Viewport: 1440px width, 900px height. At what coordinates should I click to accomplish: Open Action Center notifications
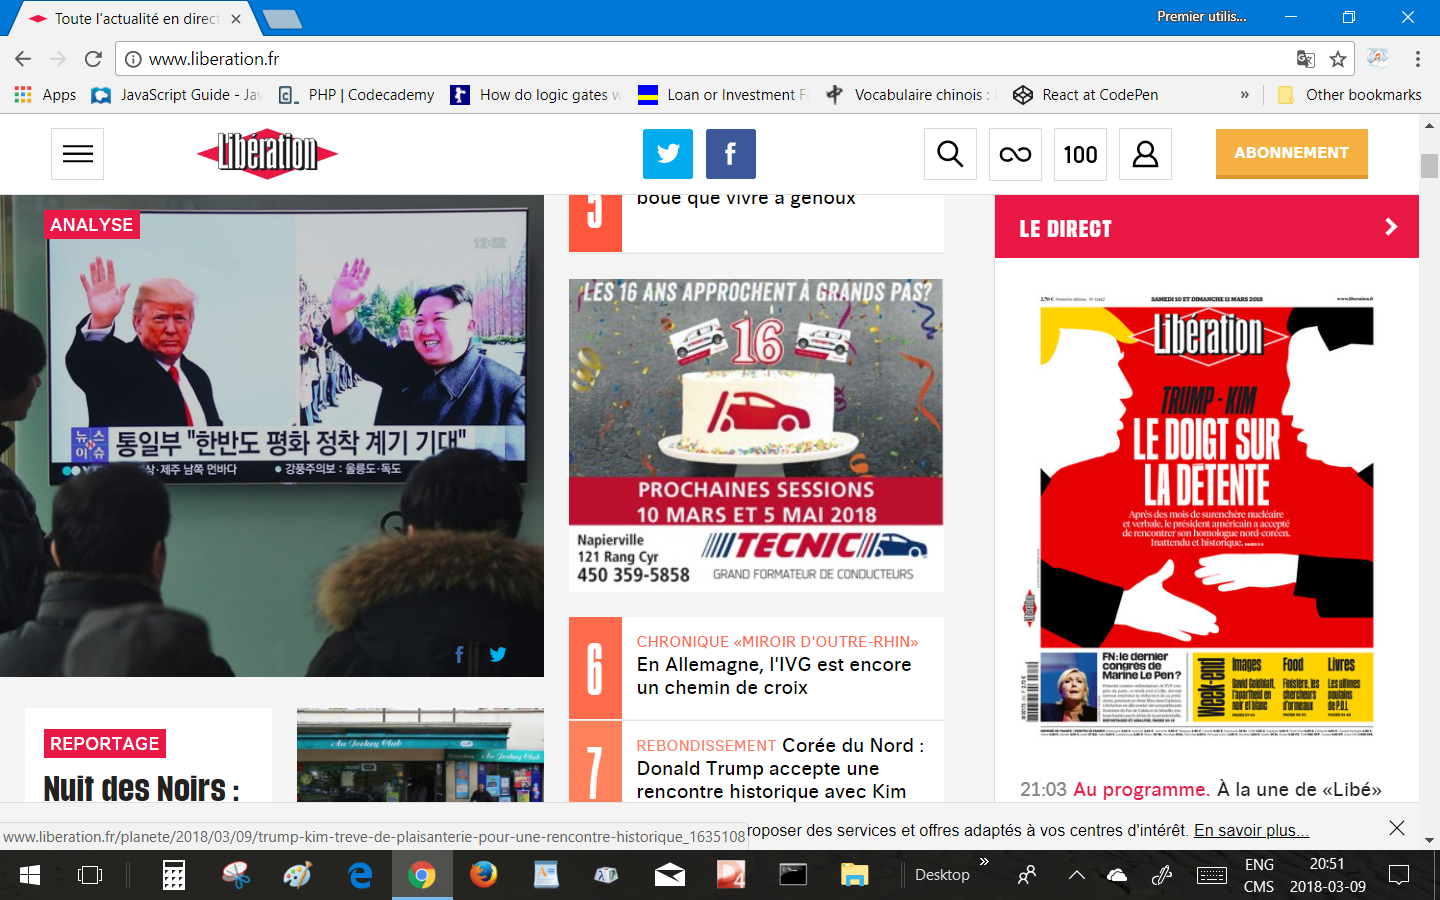1399,875
